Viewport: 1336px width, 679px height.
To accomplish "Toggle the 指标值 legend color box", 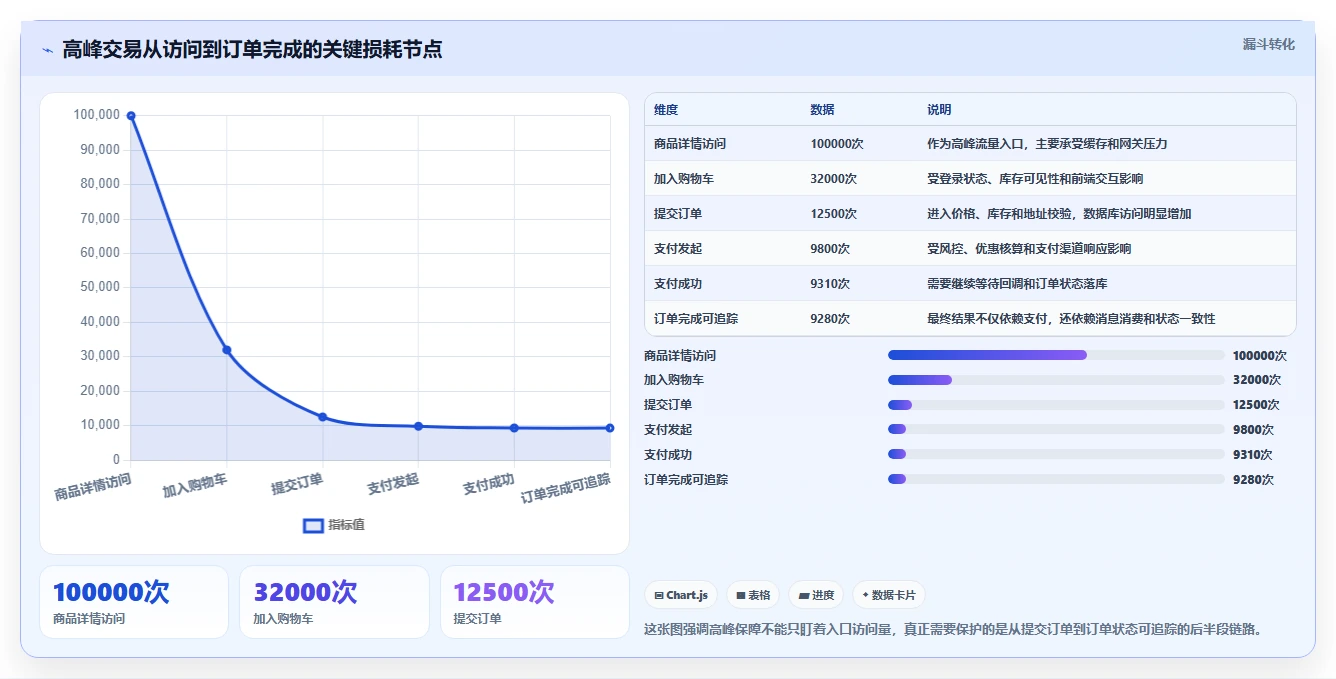I will coord(313,525).
